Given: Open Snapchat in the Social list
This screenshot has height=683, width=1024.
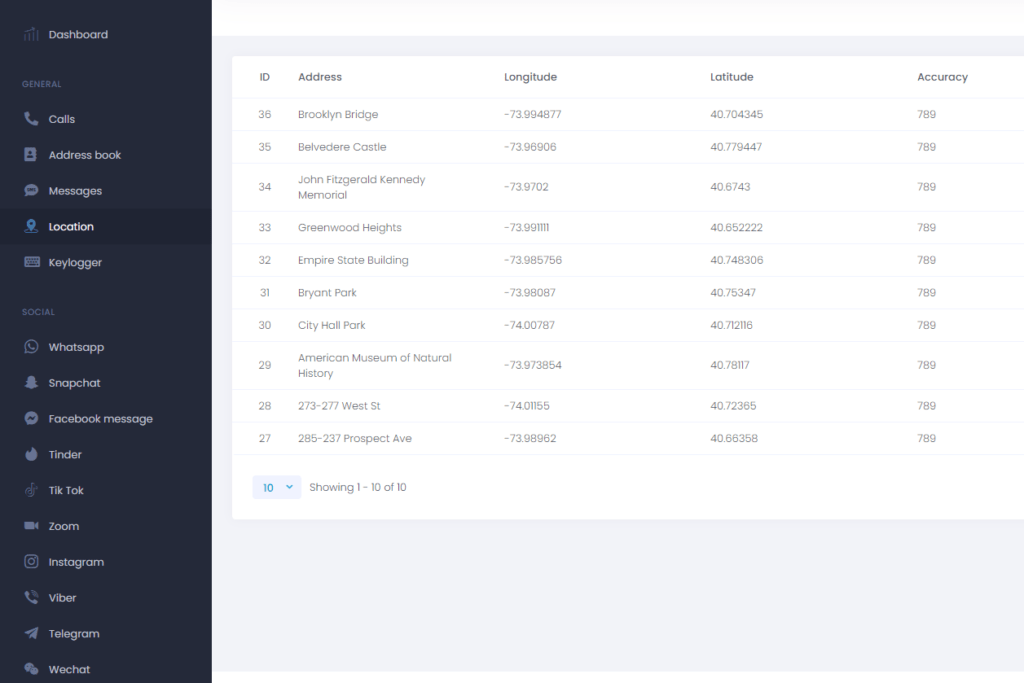Looking at the screenshot, I should (x=74, y=383).
